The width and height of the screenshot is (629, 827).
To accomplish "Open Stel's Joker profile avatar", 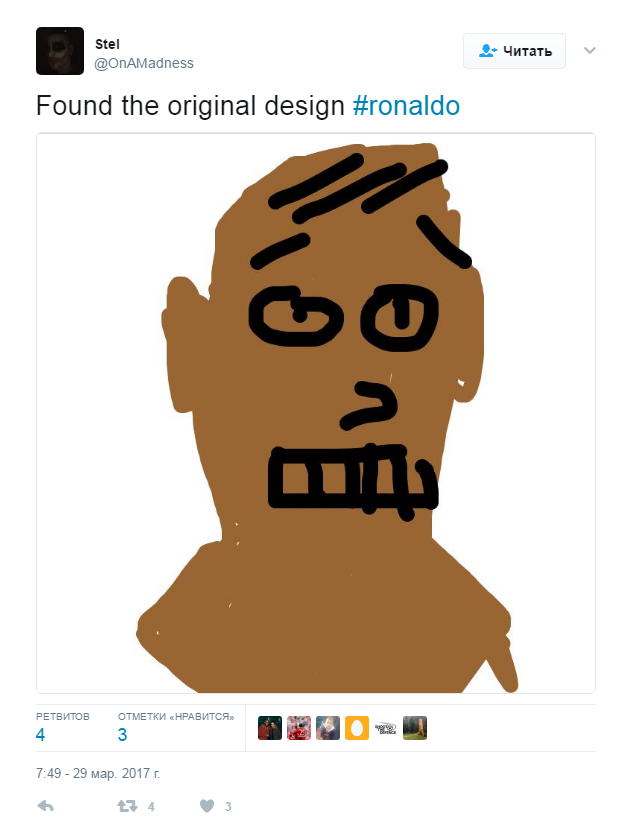I will pos(60,51).
